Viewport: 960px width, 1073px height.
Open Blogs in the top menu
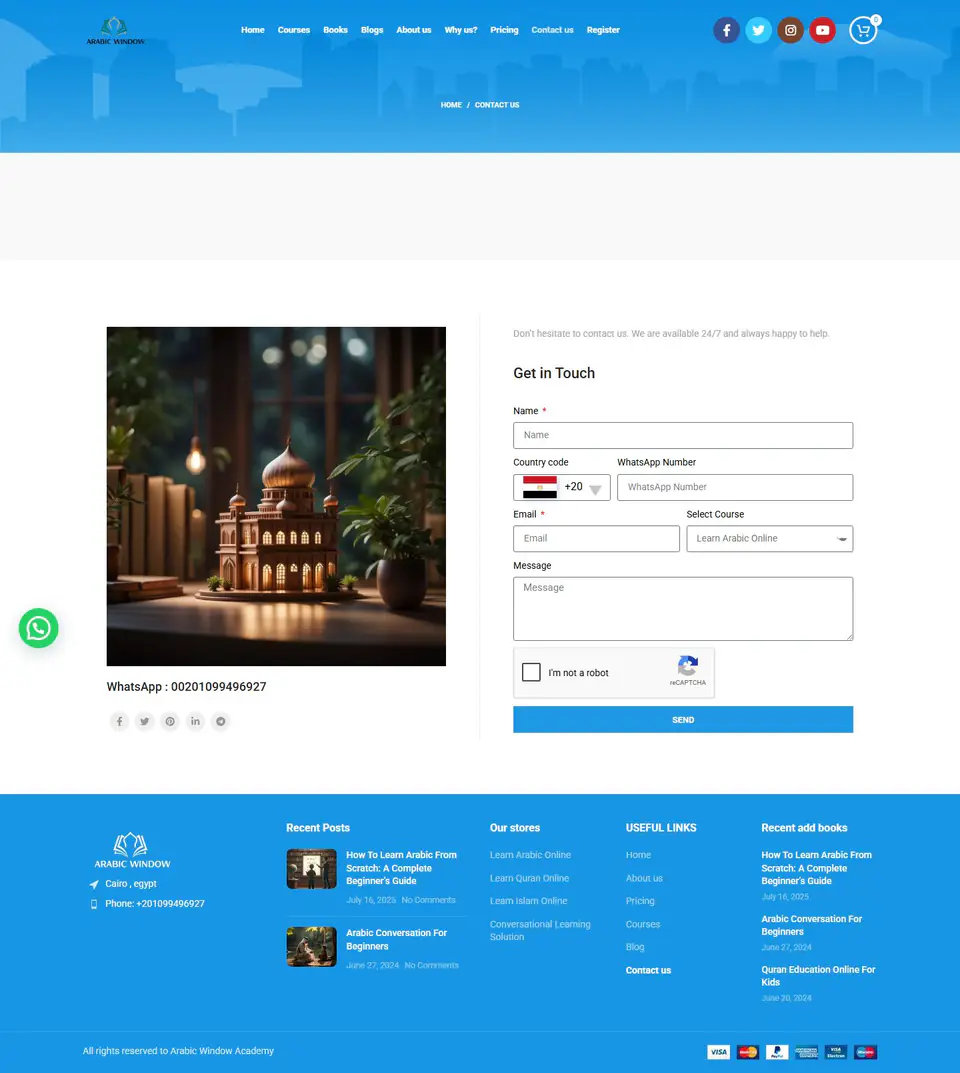pos(372,30)
